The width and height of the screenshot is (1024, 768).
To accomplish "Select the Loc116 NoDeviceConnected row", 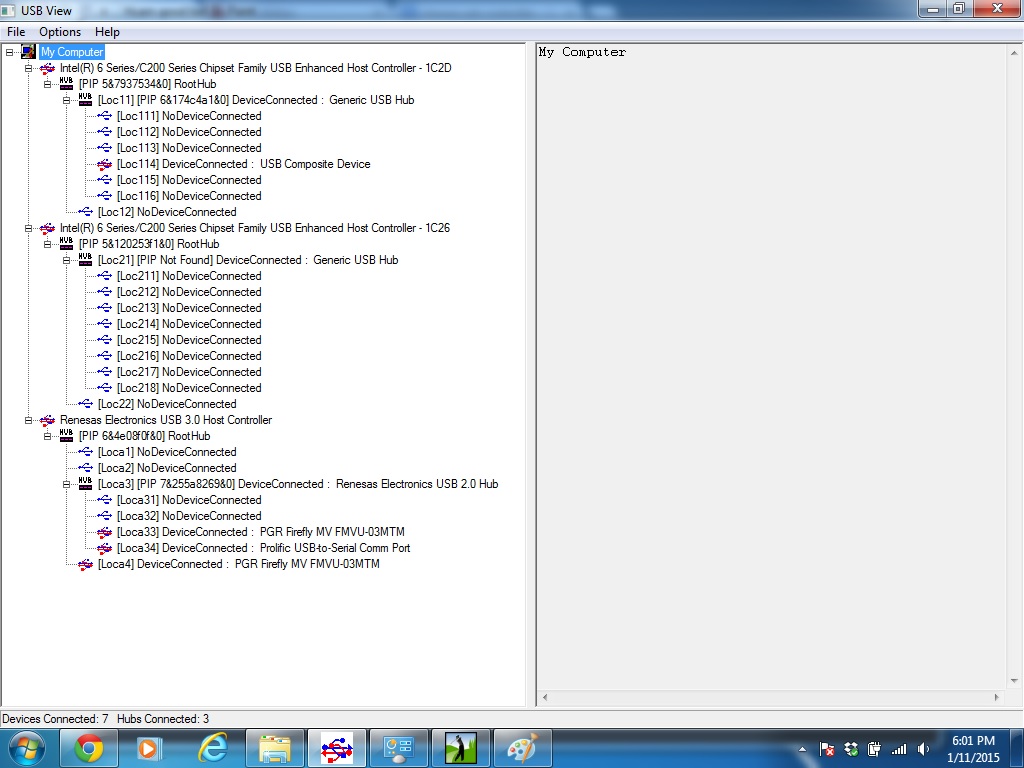I will [x=189, y=196].
